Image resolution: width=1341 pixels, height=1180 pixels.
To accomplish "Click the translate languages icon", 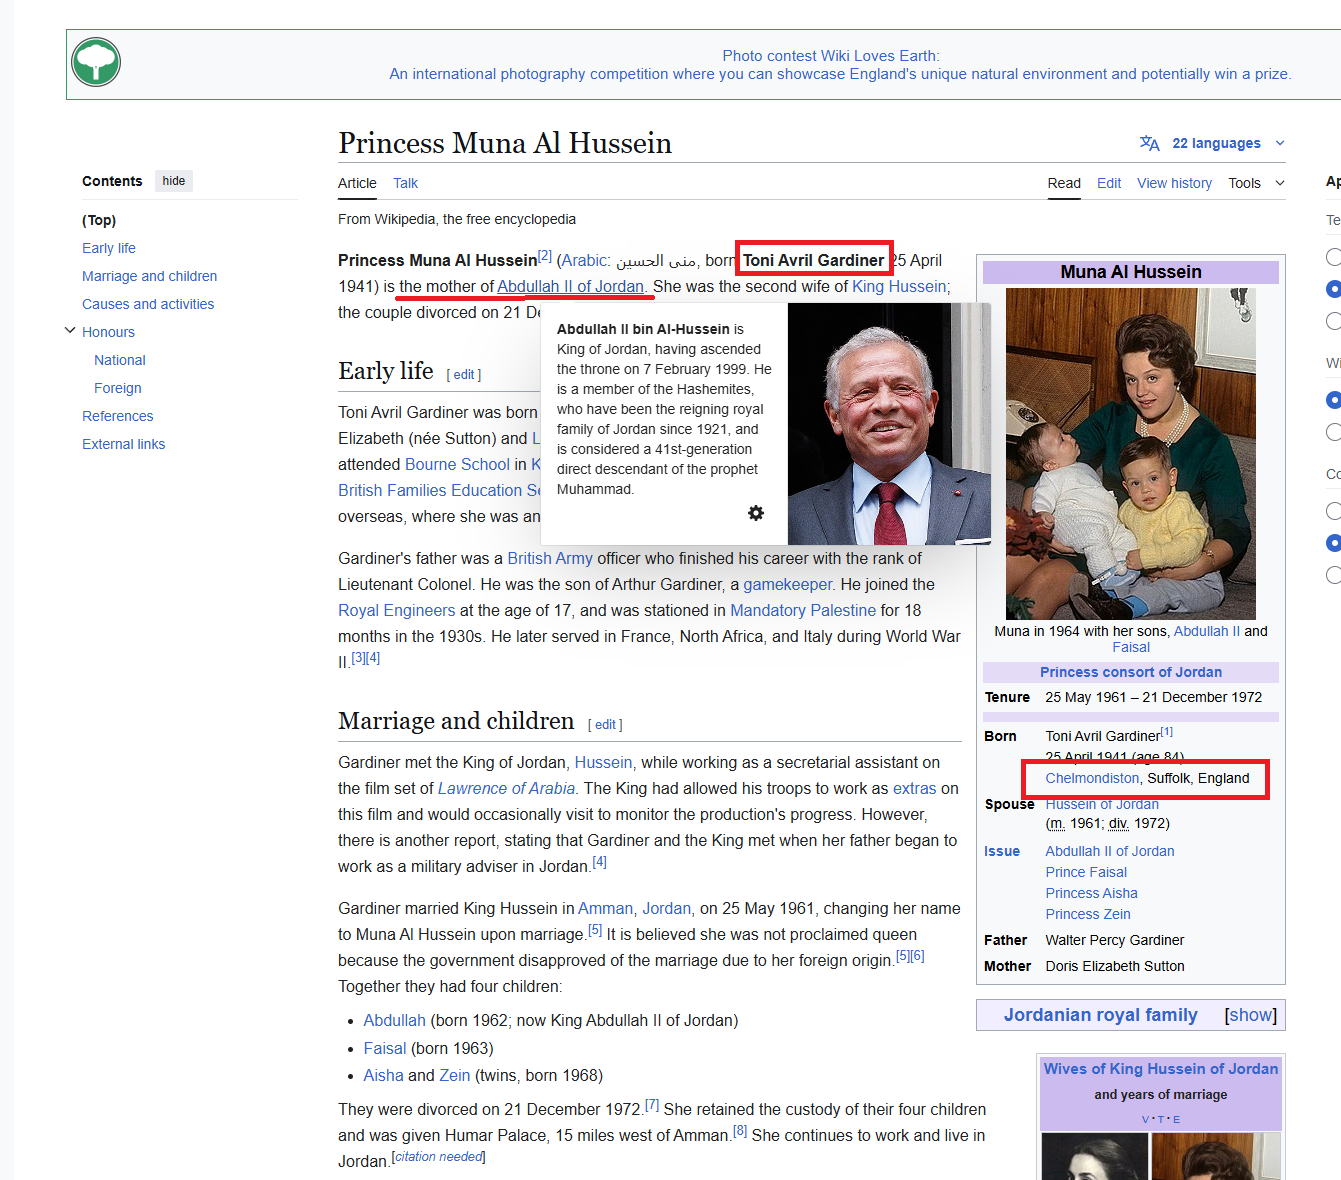I will (x=1150, y=143).
